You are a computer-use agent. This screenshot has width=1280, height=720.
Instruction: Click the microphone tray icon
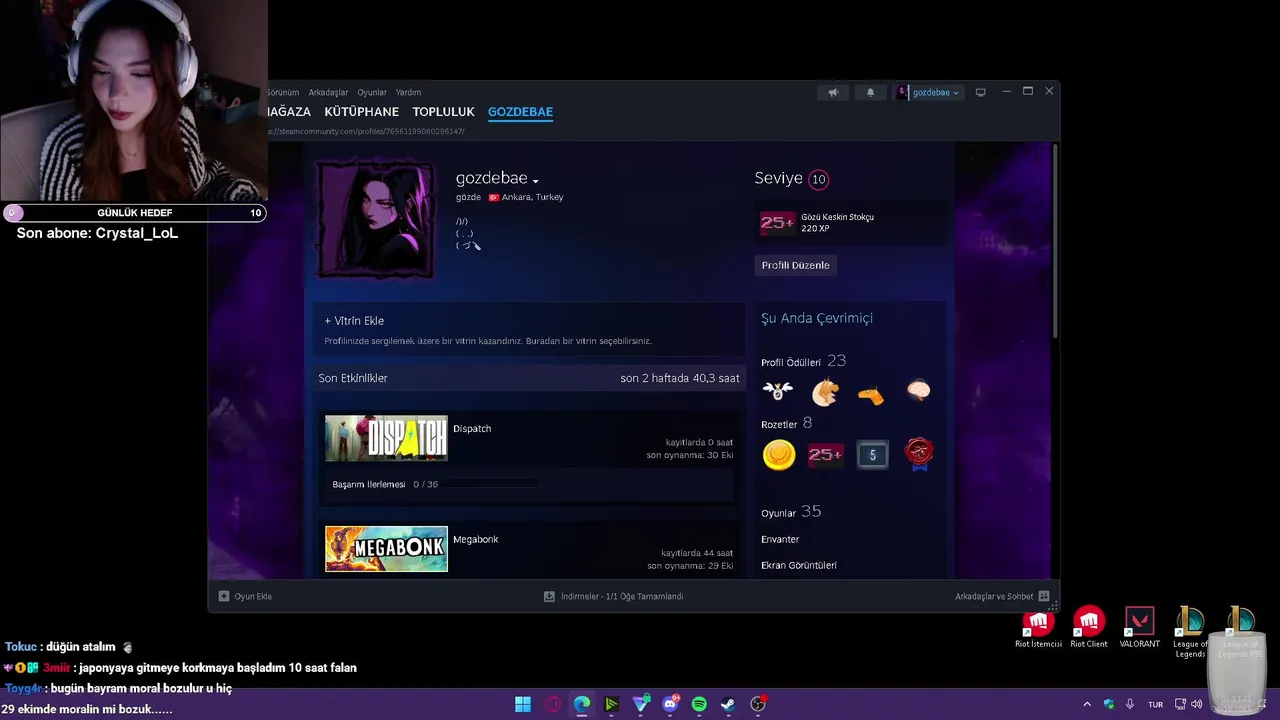(x=1130, y=704)
